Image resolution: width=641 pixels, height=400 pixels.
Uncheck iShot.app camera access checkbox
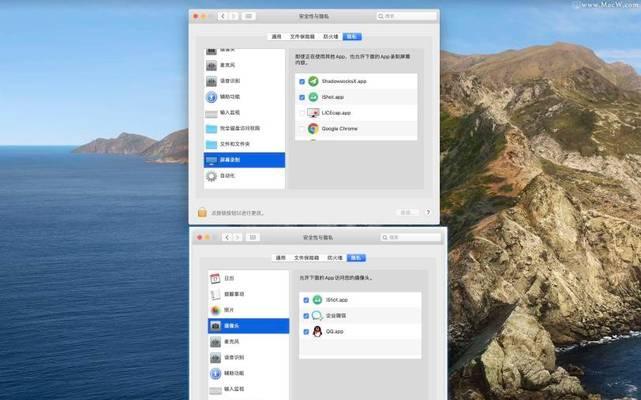coord(306,300)
